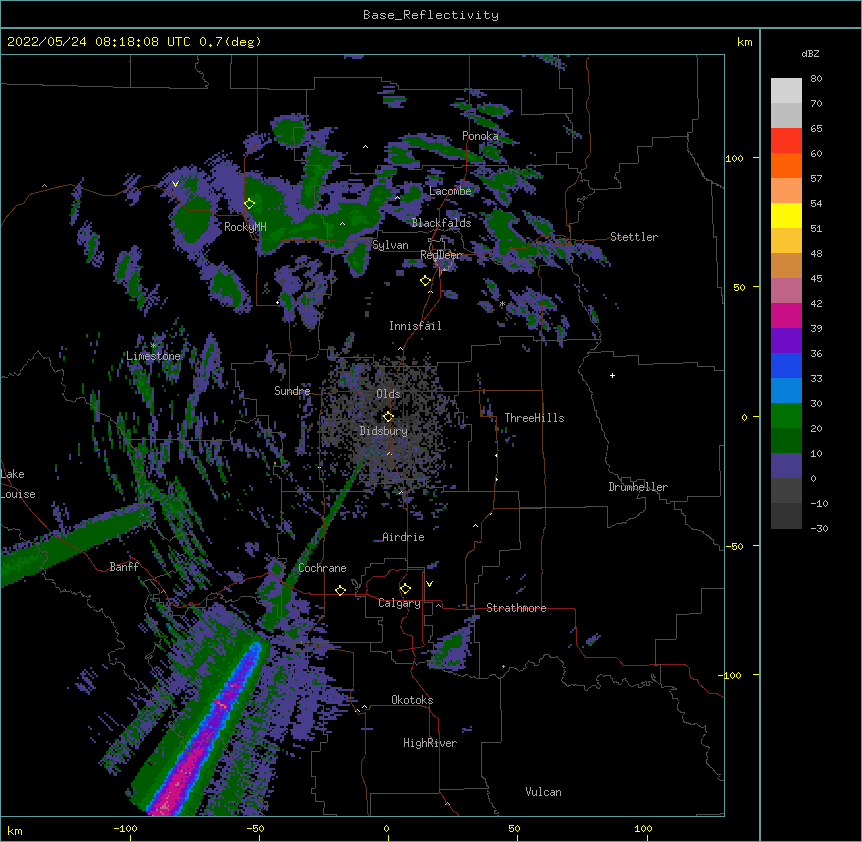Click the white plus marker north of Drumheller

coord(612,375)
